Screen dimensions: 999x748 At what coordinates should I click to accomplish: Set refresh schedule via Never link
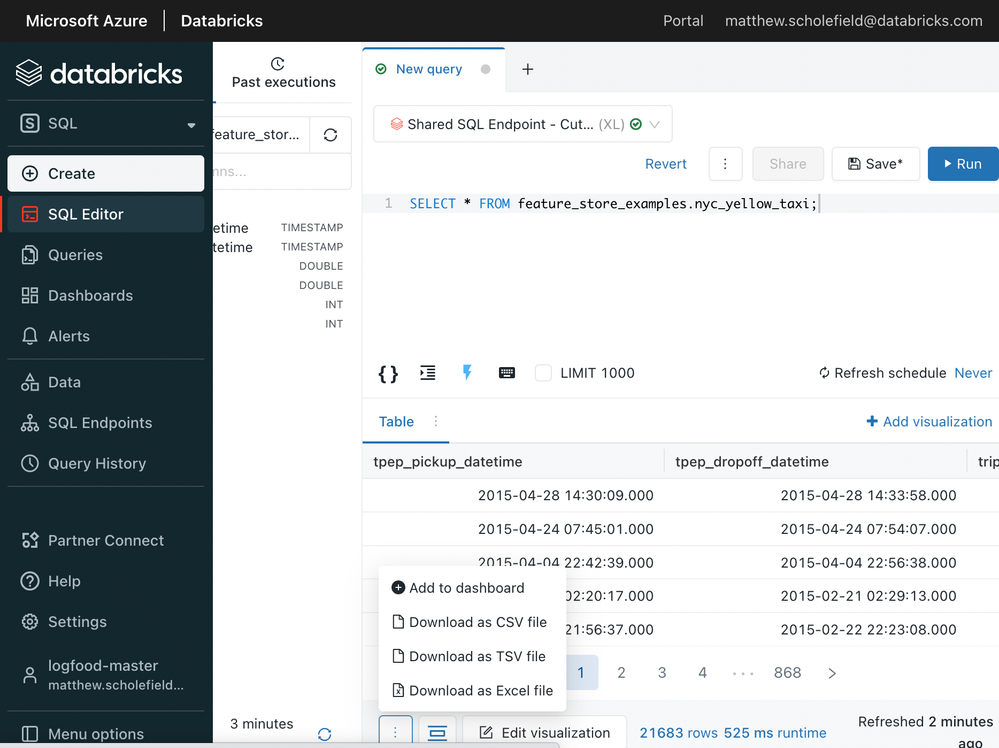[x=973, y=373]
